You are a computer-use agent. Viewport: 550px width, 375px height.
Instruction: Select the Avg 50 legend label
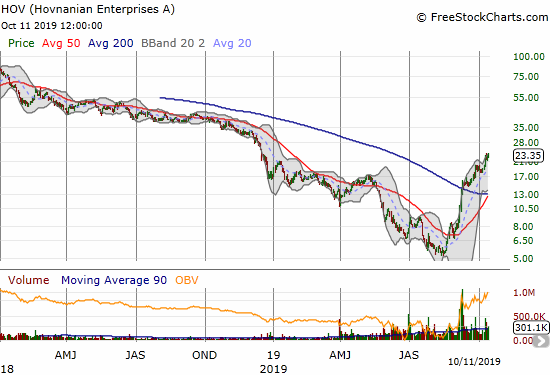61,43
